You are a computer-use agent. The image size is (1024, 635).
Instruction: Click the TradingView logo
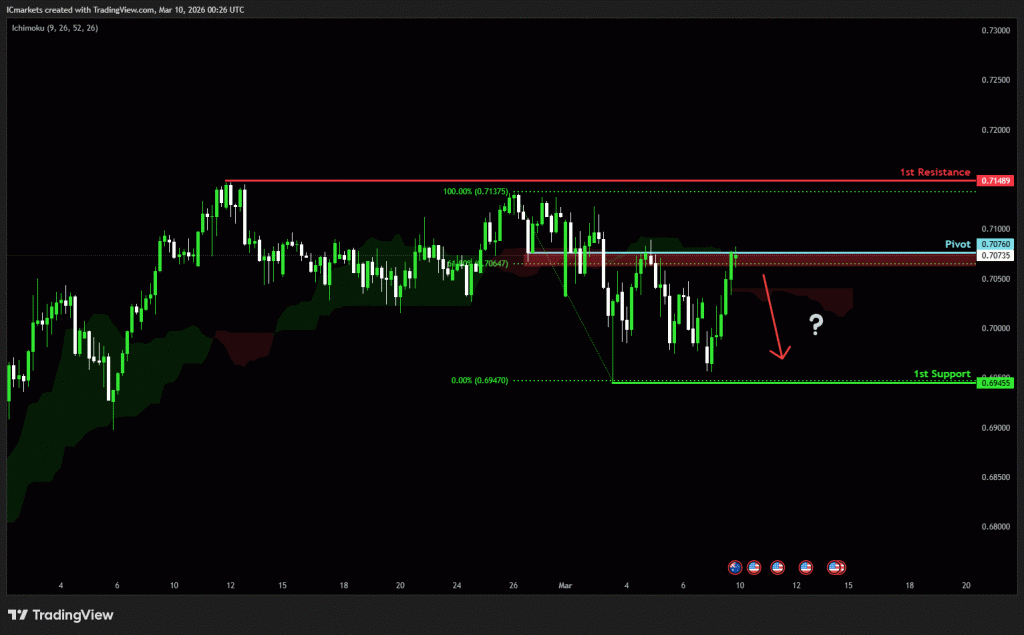click(x=62, y=615)
